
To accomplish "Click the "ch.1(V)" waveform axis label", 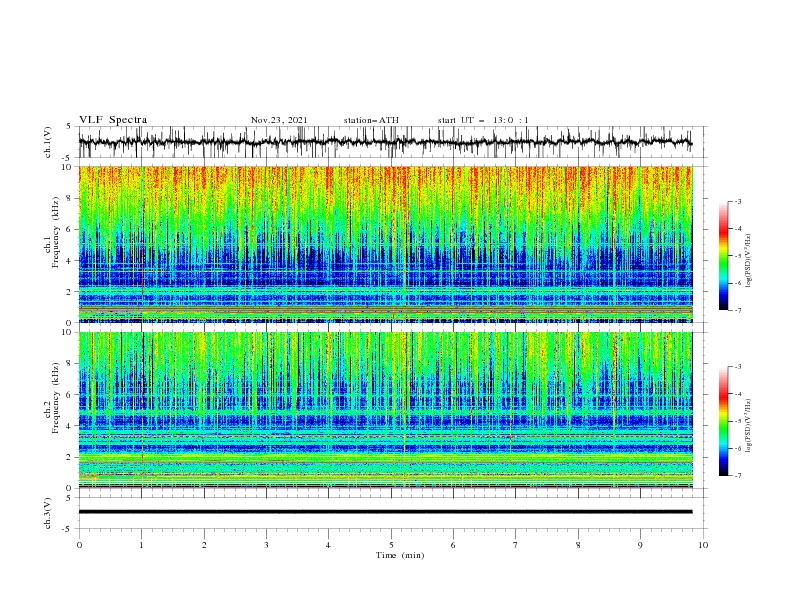I will (48, 142).
